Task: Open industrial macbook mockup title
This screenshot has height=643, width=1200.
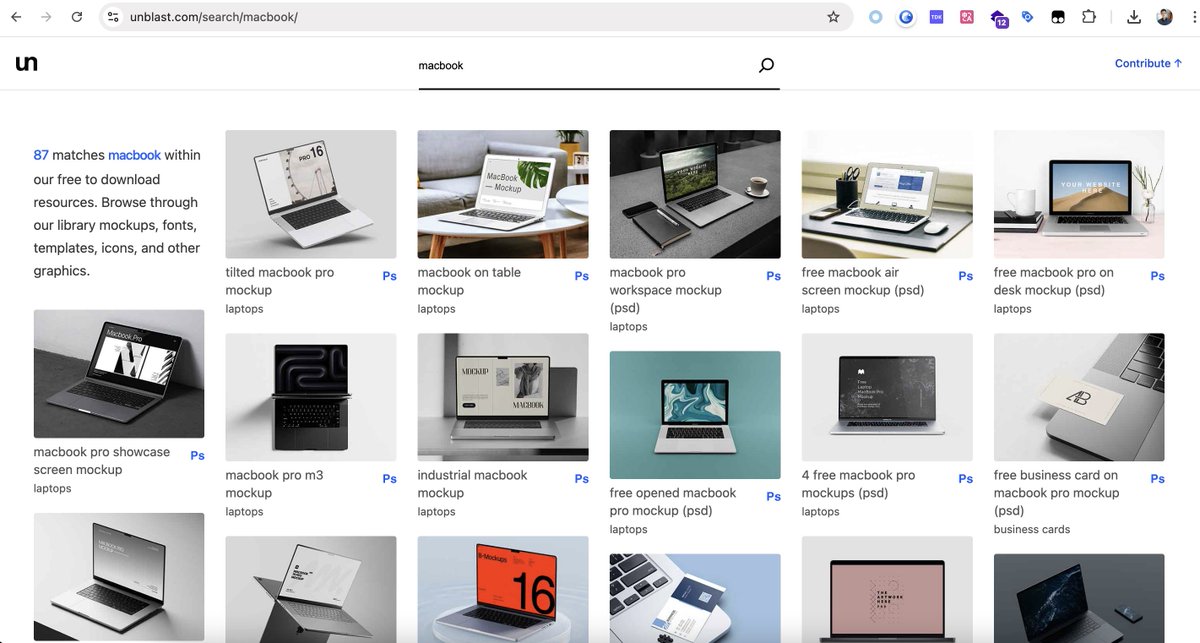Action: click(x=472, y=484)
